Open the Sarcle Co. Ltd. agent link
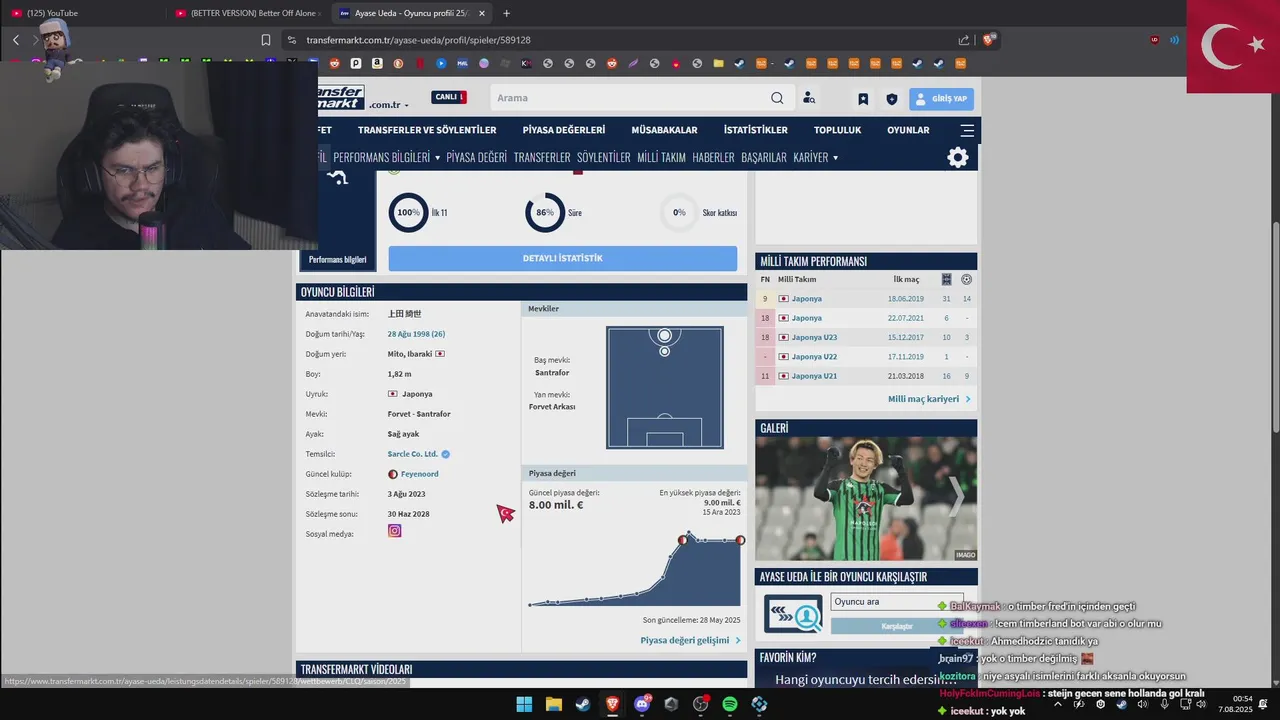Viewport: 1280px width, 720px height. click(413, 454)
